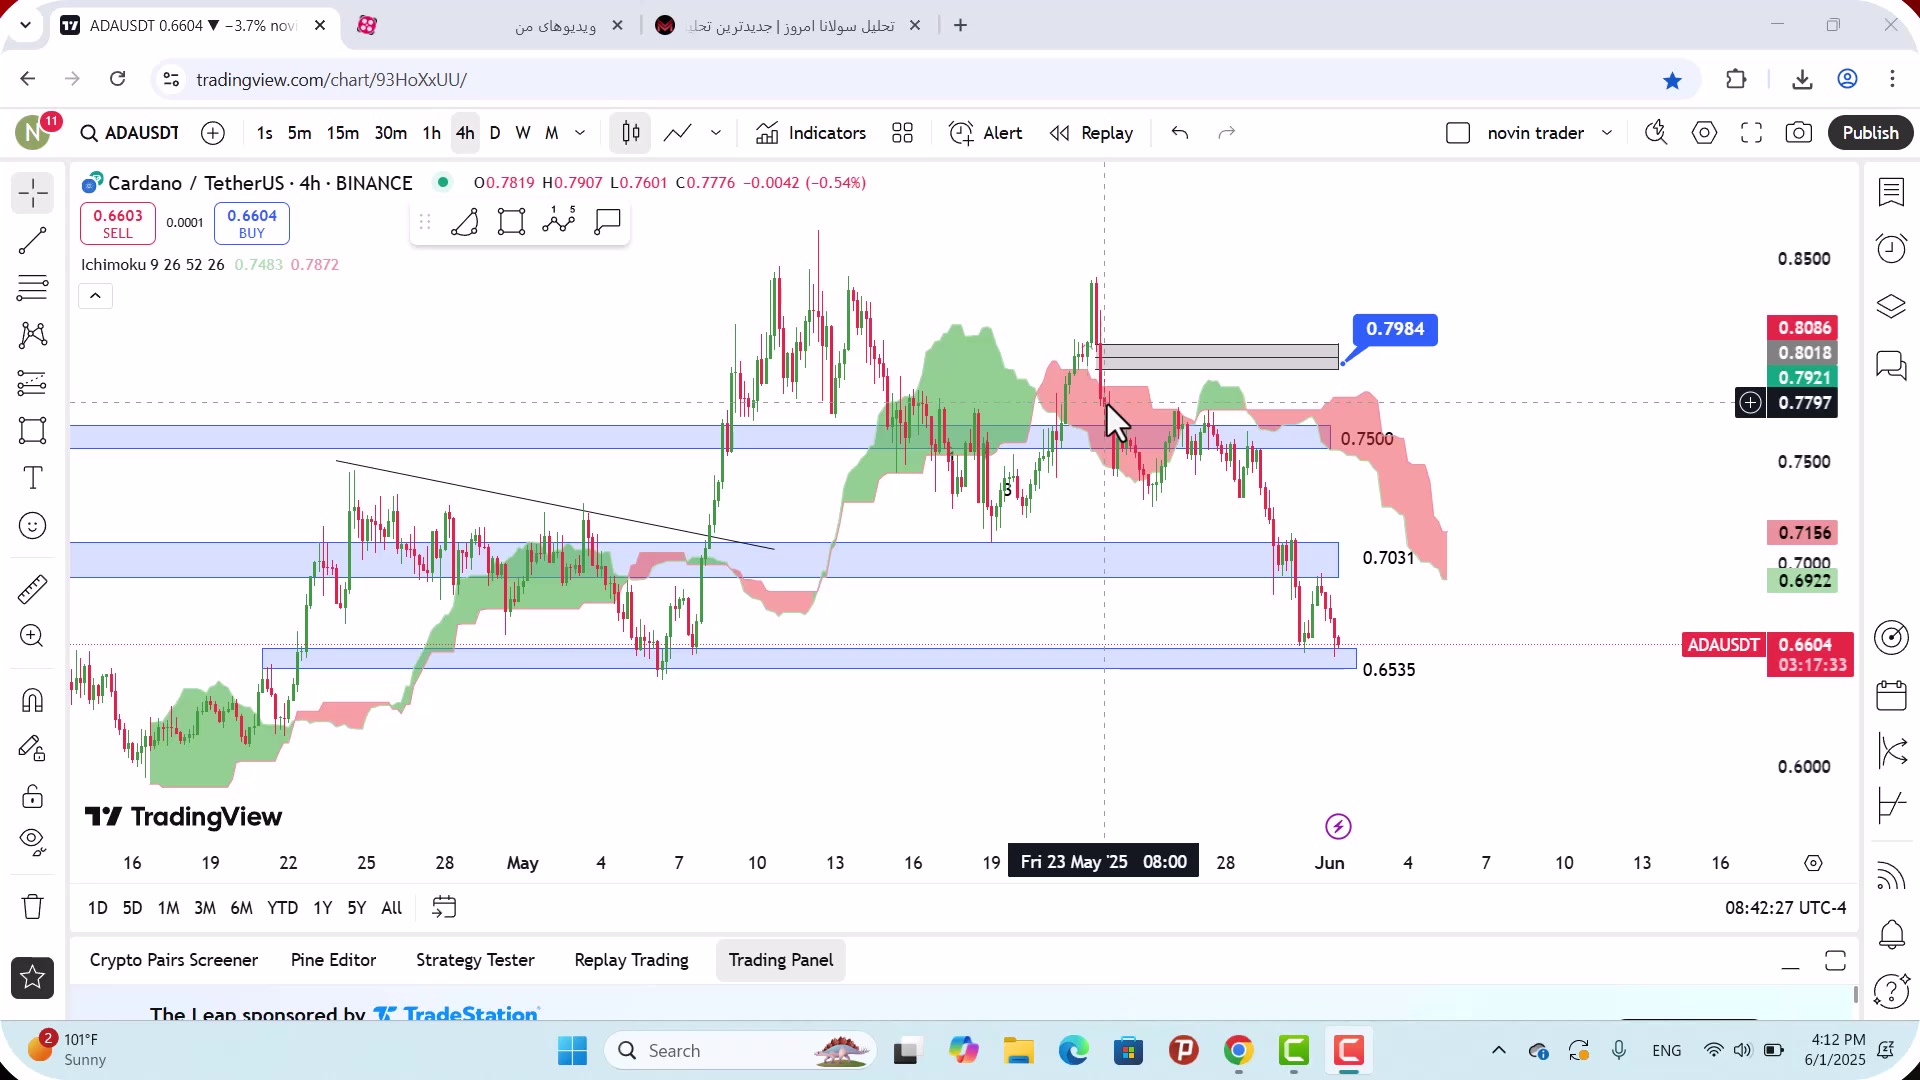The height and width of the screenshot is (1080, 1920).
Task: Toggle stay in drawing mode
Action: point(32,748)
